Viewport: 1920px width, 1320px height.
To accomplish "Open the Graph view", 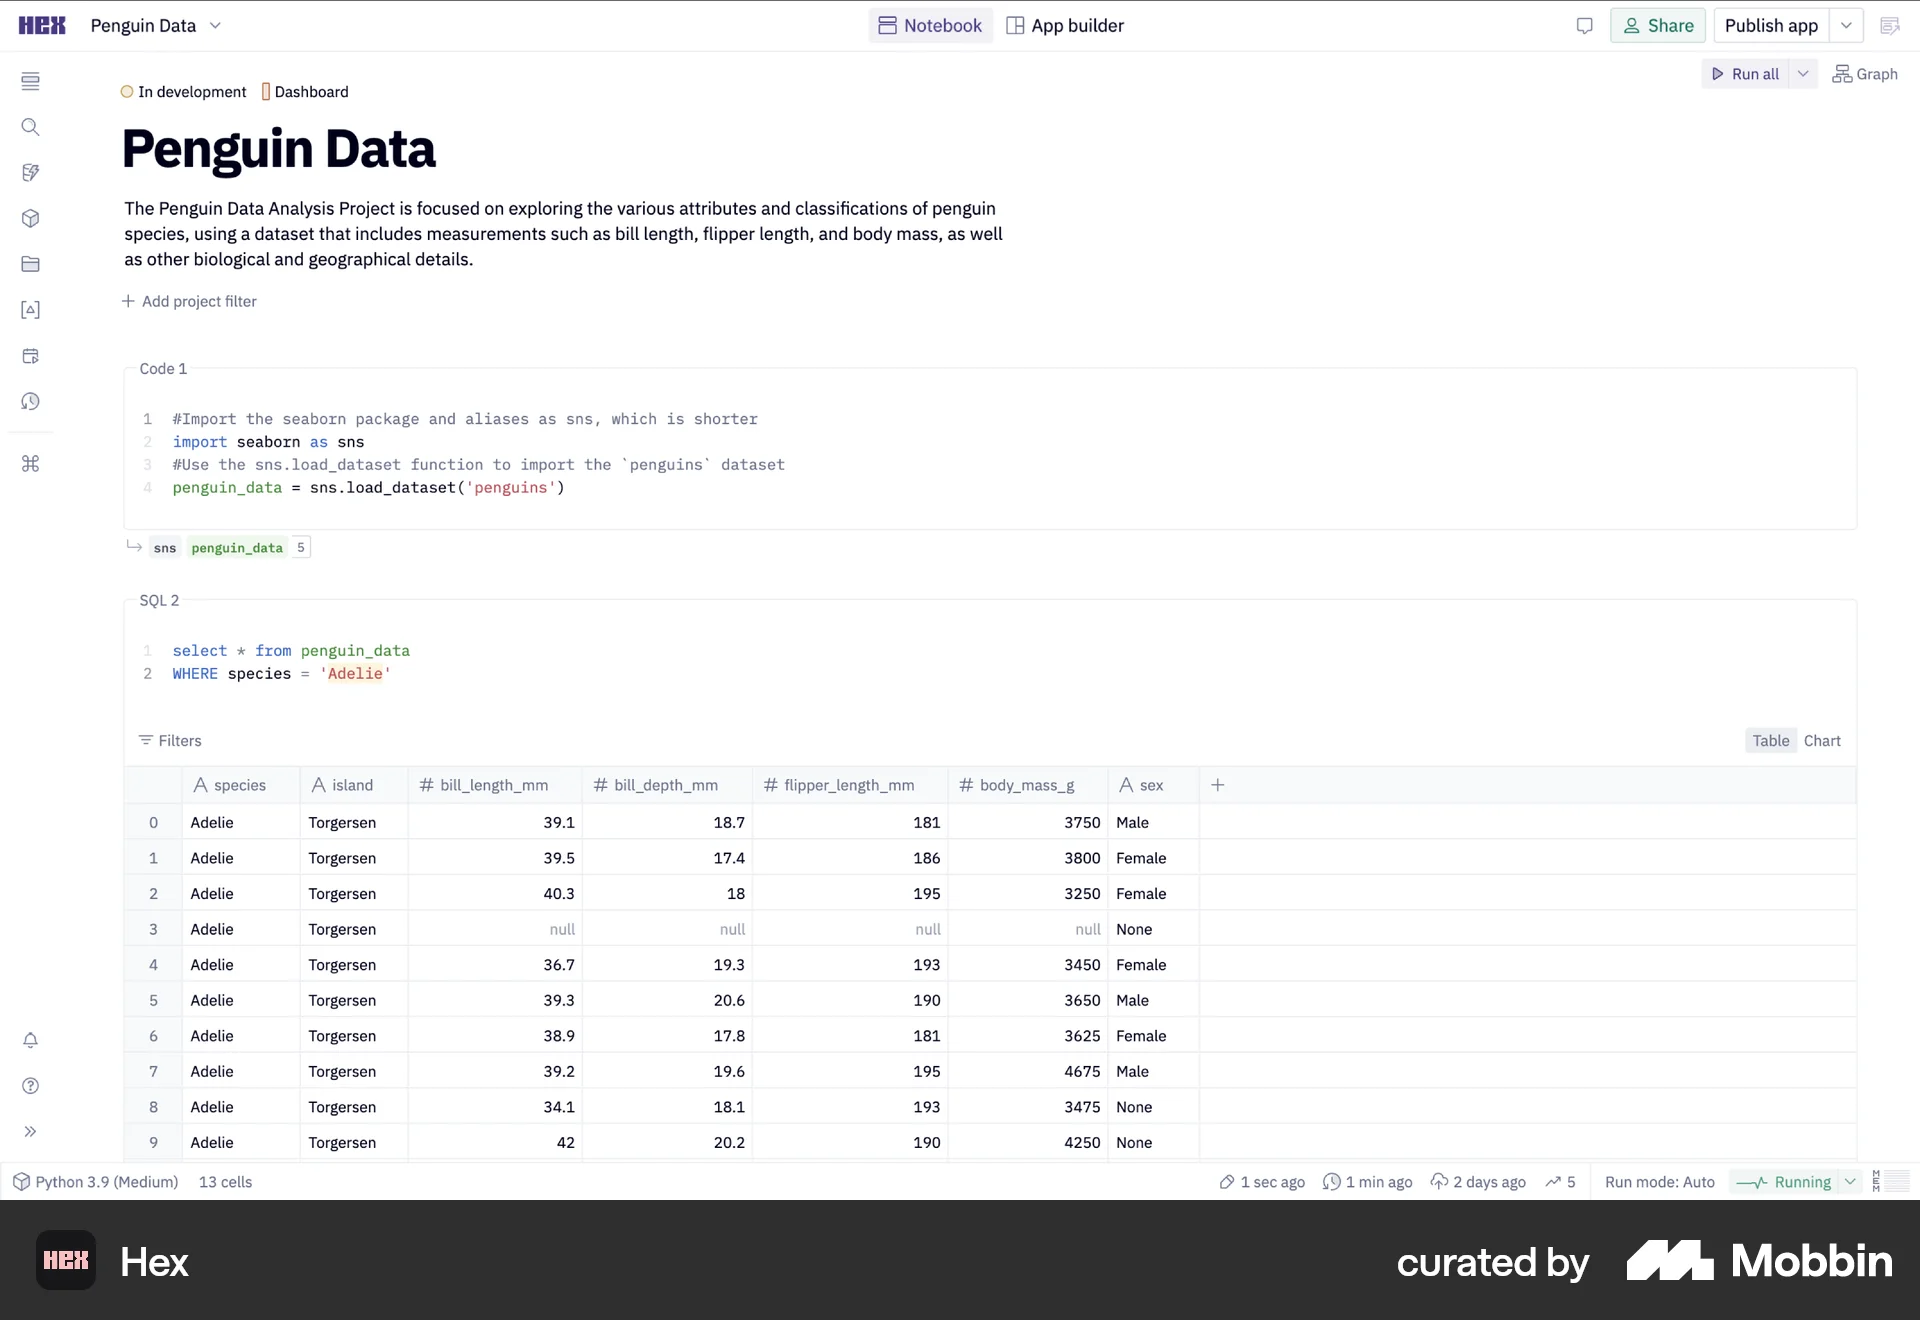I will pyautogui.click(x=1865, y=73).
